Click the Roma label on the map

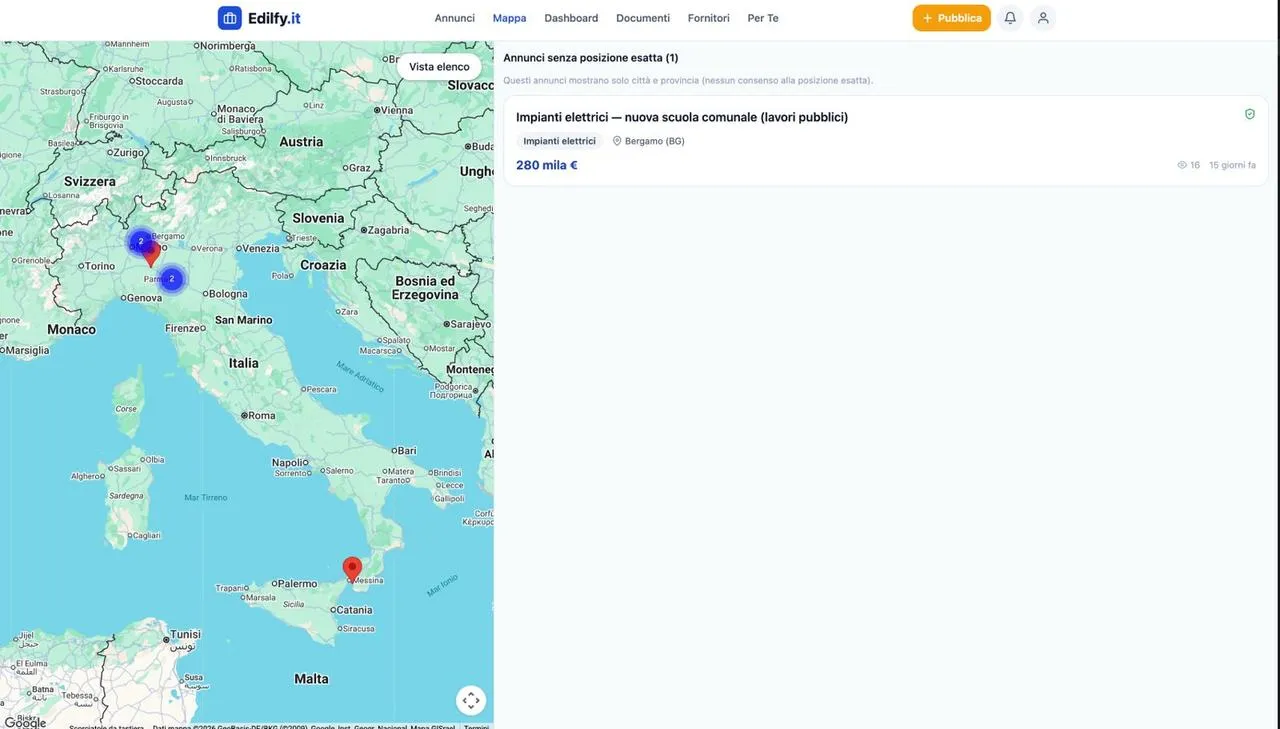261,415
